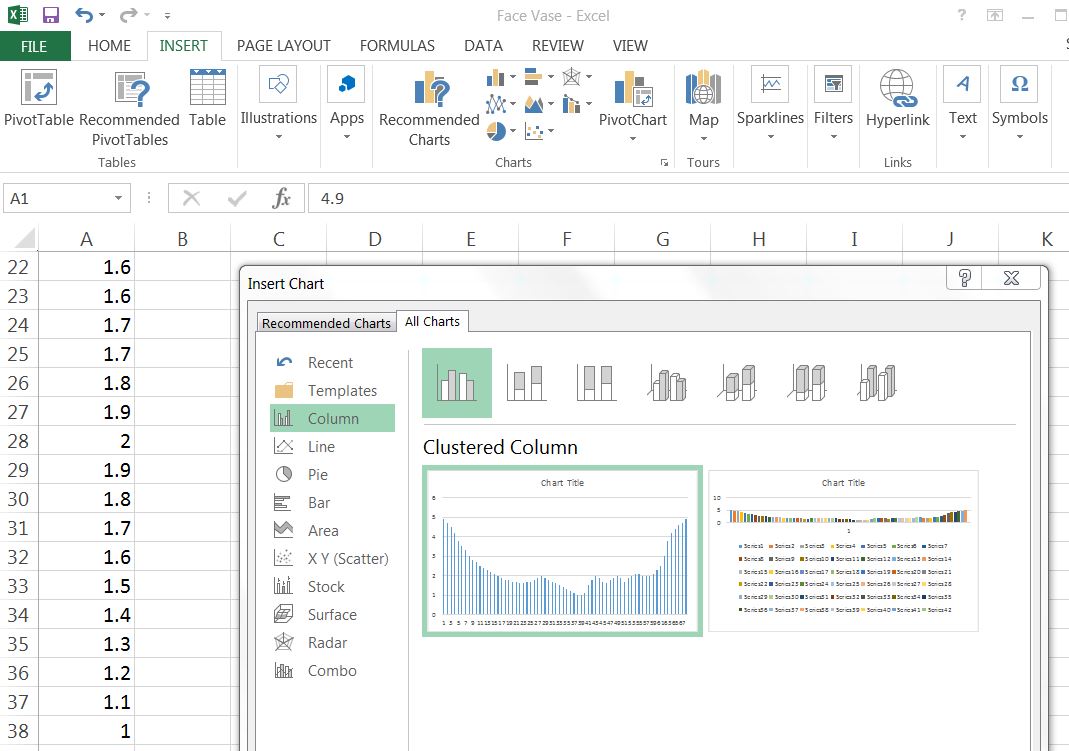Switch to the DATA tab
This screenshot has width=1069, height=751.
pos(483,46)
